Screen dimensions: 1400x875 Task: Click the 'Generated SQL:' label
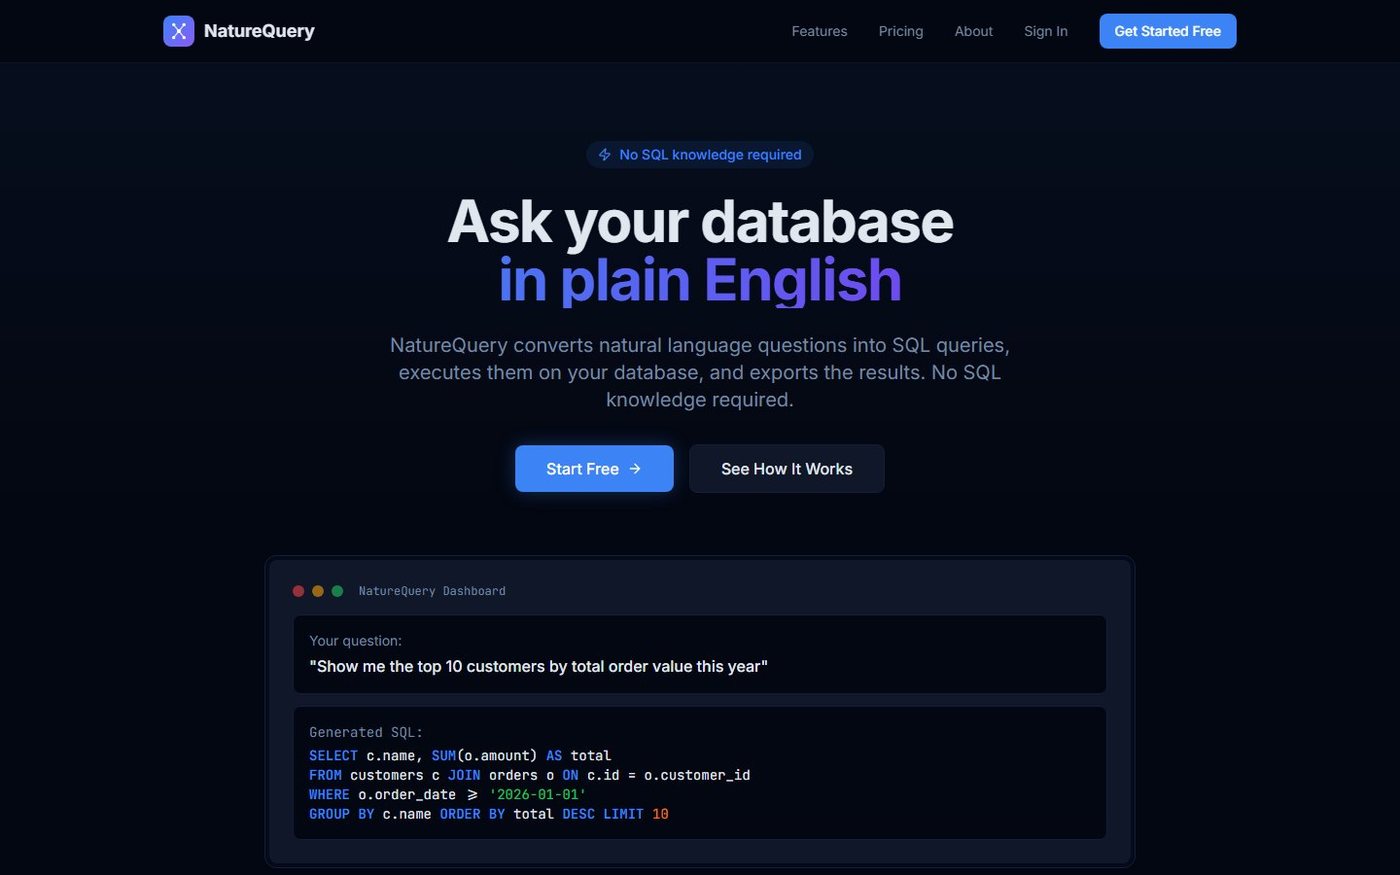click(x=366, y=732)
